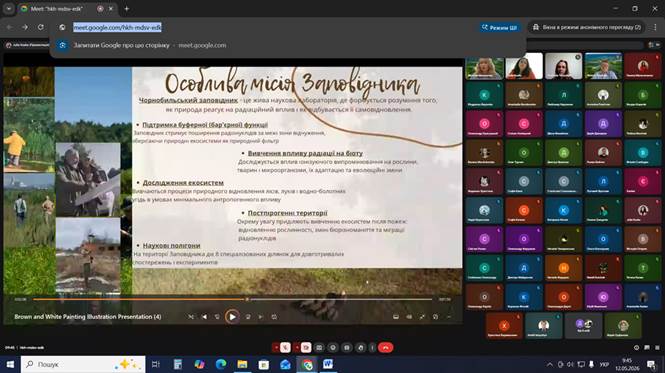
Task: Select the Meet "hkh-mdsv-edk" browser tab
Action: 67,8
